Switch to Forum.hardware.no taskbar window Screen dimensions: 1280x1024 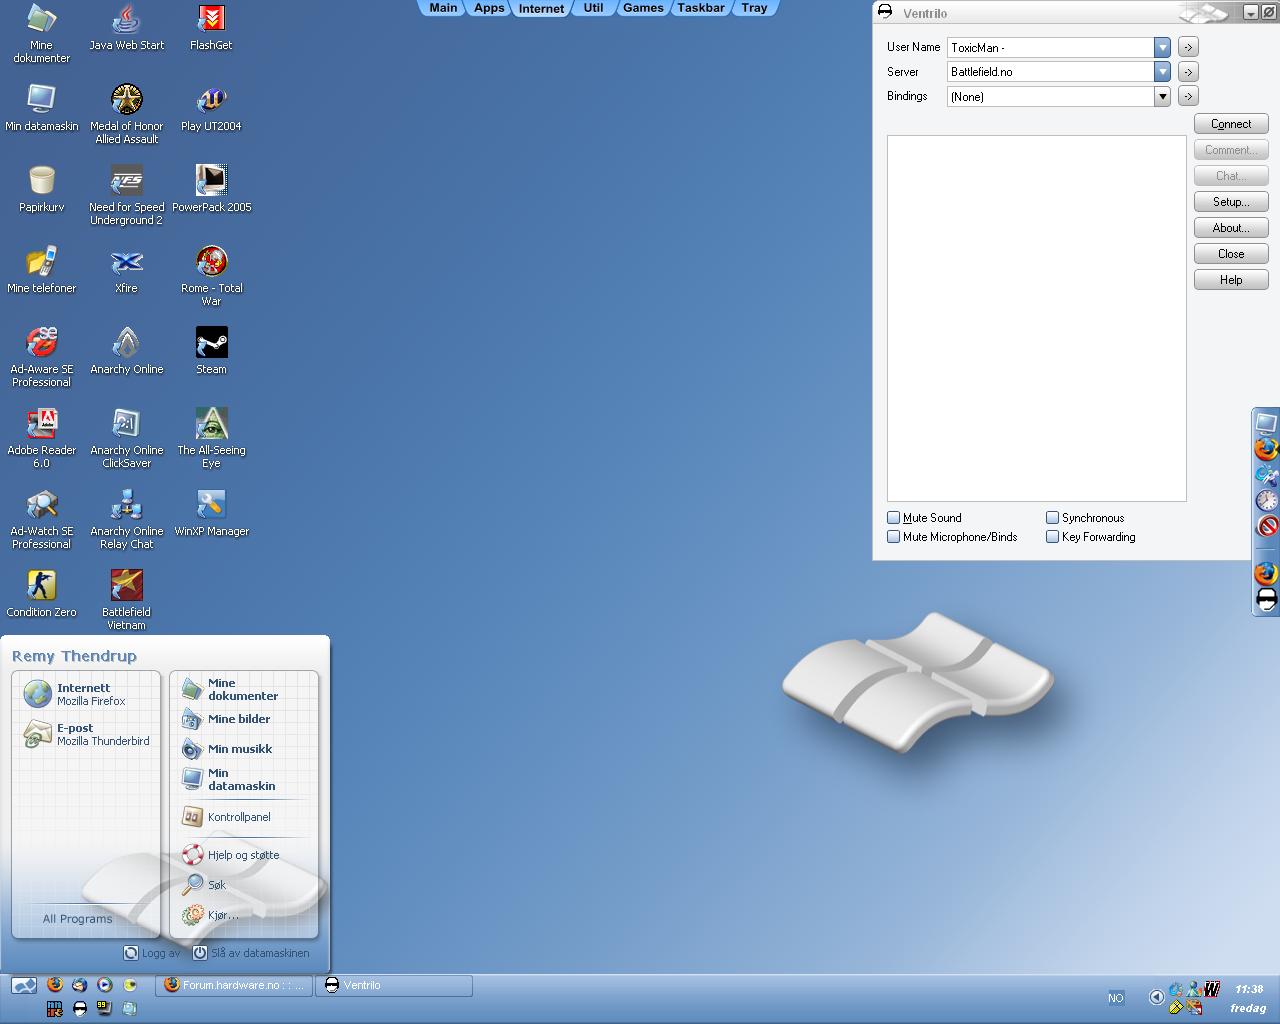(x=234, y=986)
